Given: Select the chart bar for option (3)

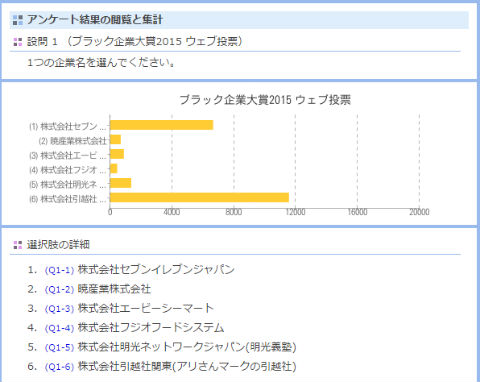Looking at the screenshot, I should click(x=117, y=154).
